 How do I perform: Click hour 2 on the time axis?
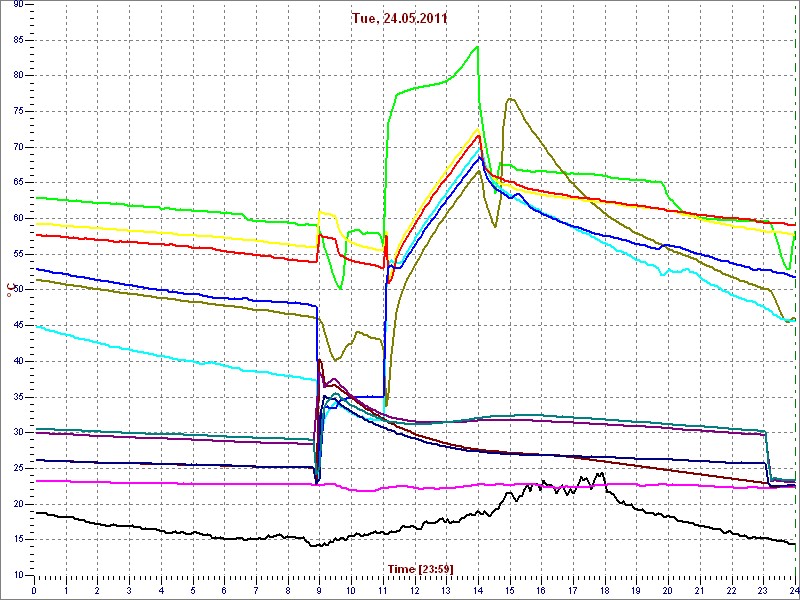point(97,590)
